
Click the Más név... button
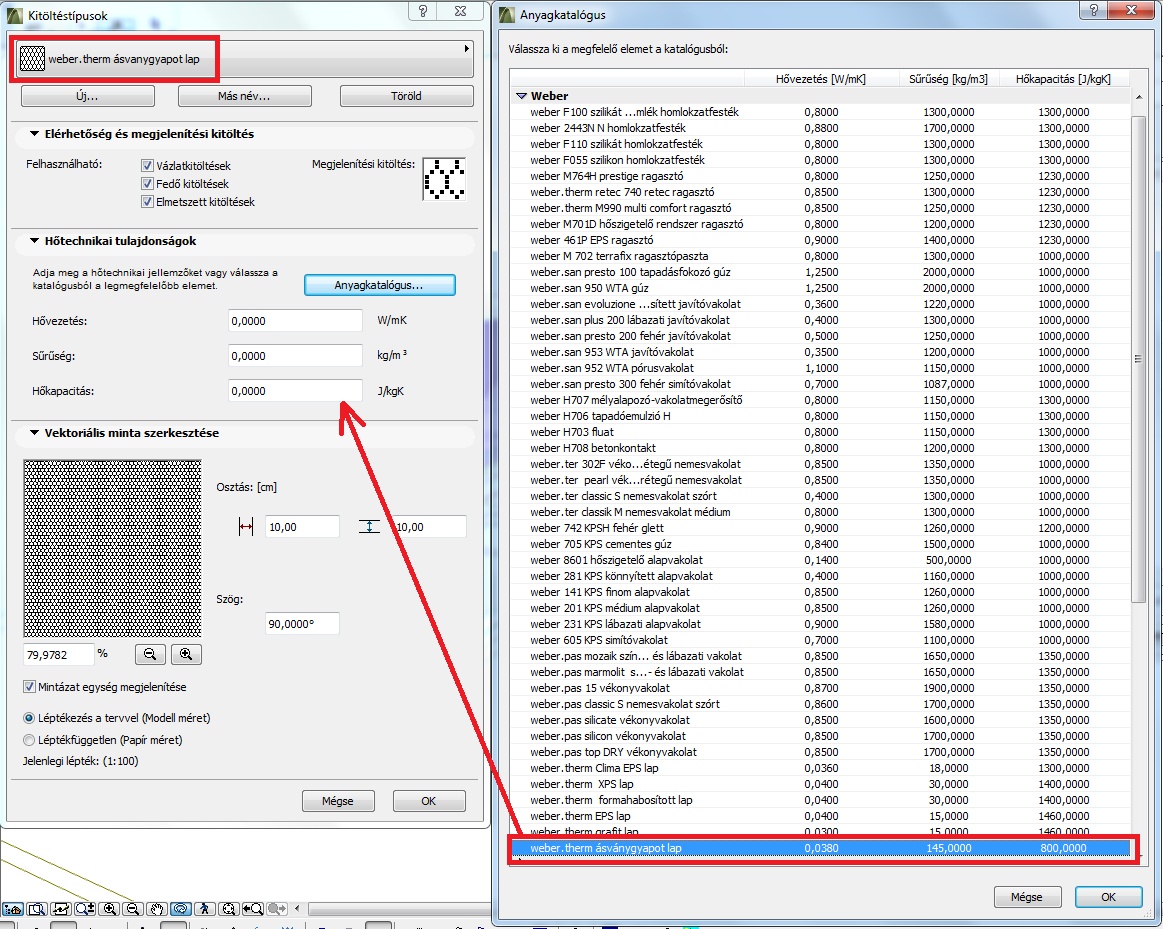(x=244, y=96)
